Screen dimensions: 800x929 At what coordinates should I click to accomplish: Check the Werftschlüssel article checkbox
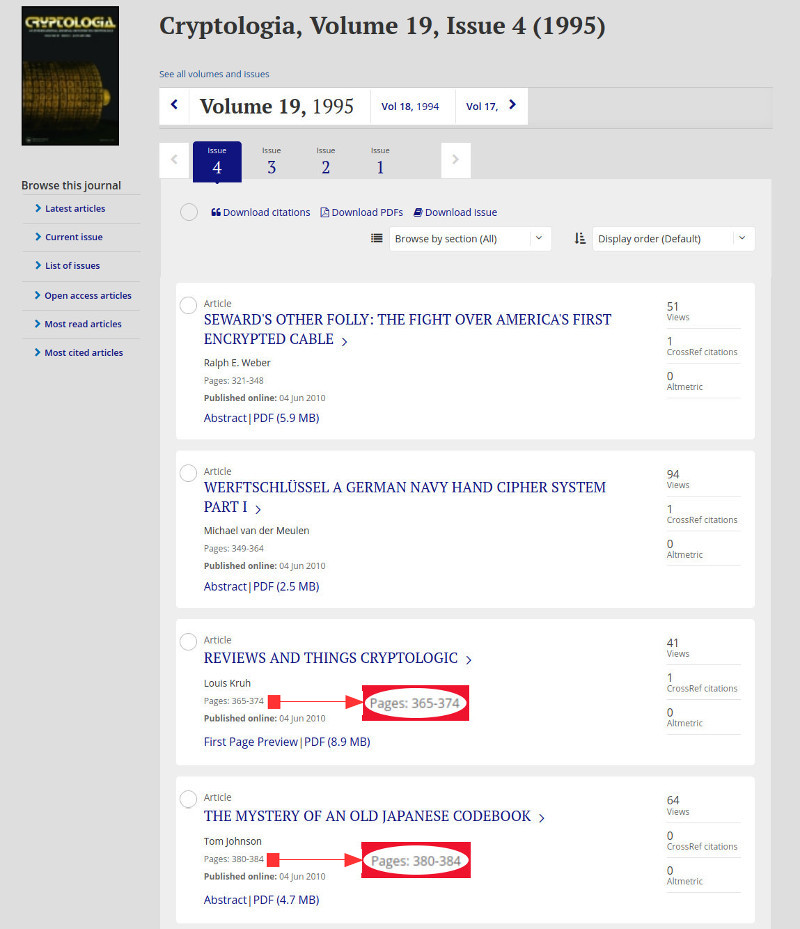188,473
